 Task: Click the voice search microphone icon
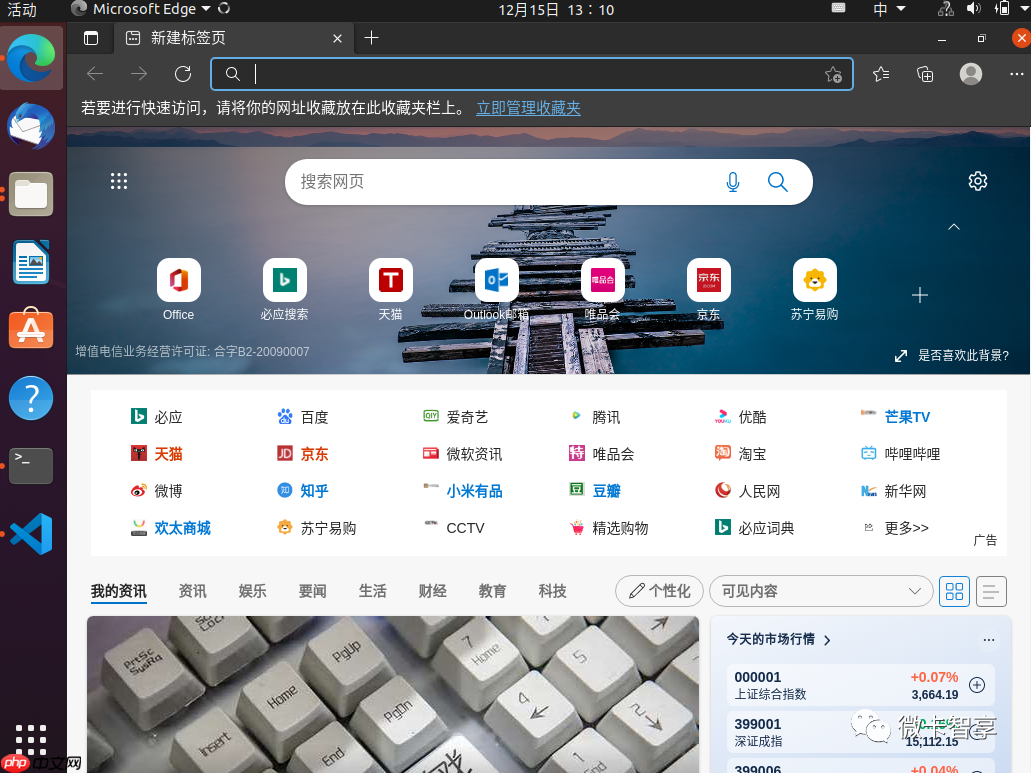point(733,182)
